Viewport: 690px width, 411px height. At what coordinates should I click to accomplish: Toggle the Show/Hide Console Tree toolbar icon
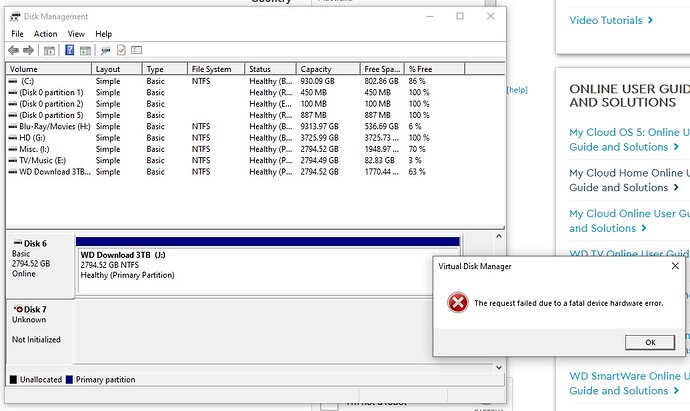tap(49, 51)
